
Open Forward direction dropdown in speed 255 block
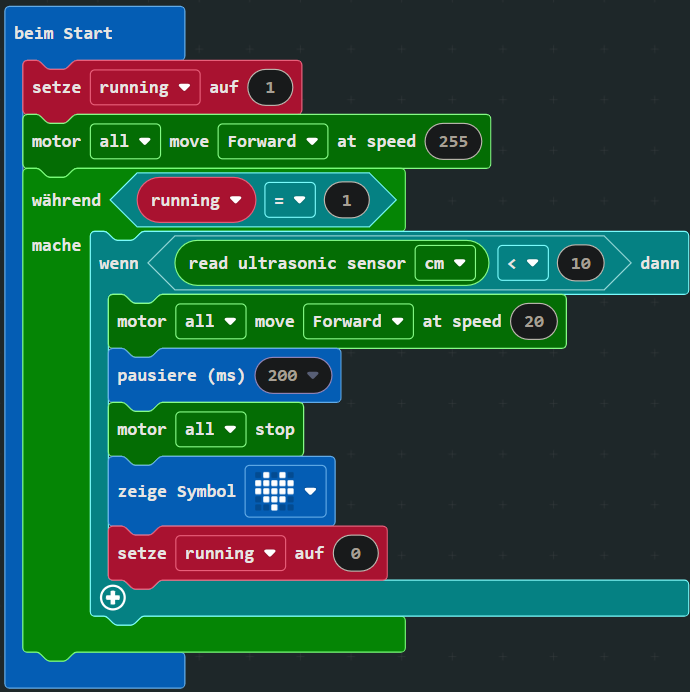pyautogui.click(x=273, y=141)
